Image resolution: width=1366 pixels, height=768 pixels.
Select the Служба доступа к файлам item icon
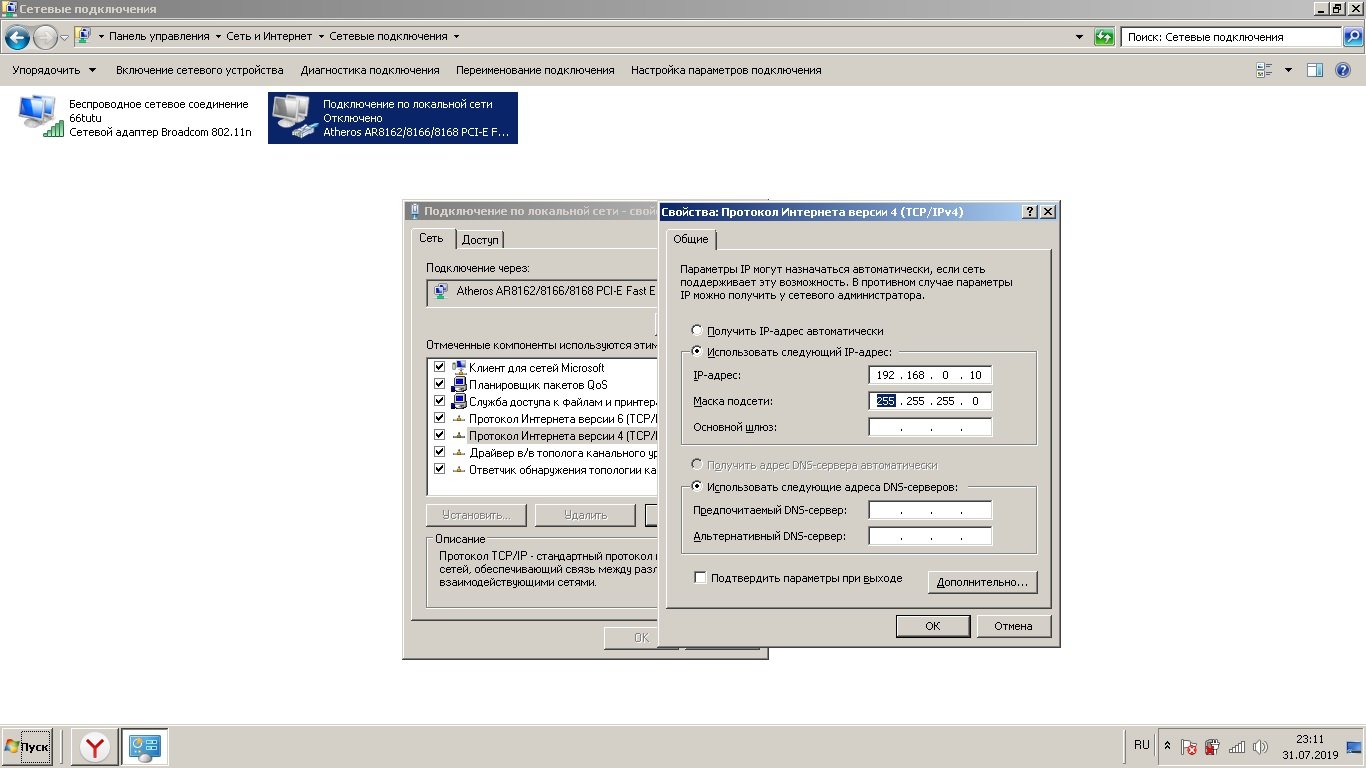pos(459,401)
